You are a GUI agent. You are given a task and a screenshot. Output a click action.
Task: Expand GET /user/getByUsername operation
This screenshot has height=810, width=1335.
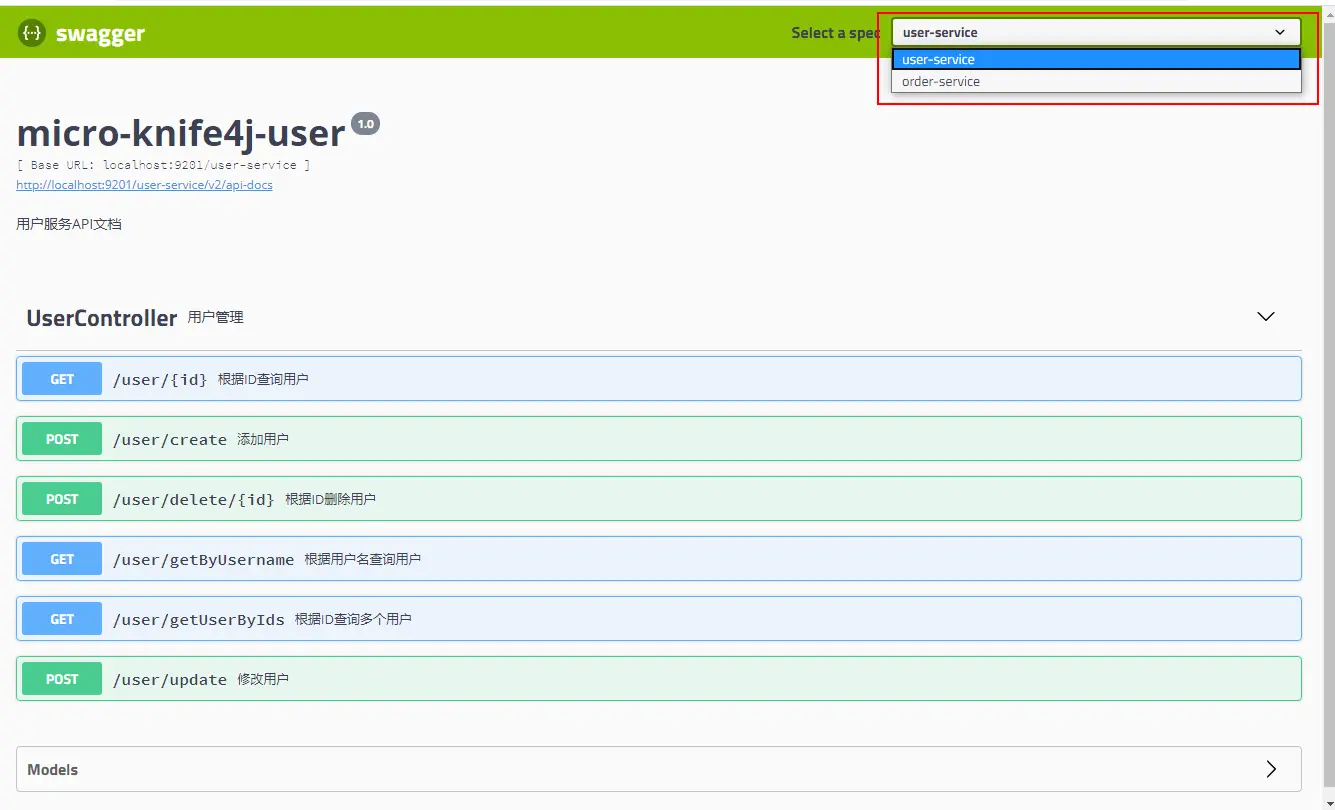pyautogui.click(x=659, y=559)
